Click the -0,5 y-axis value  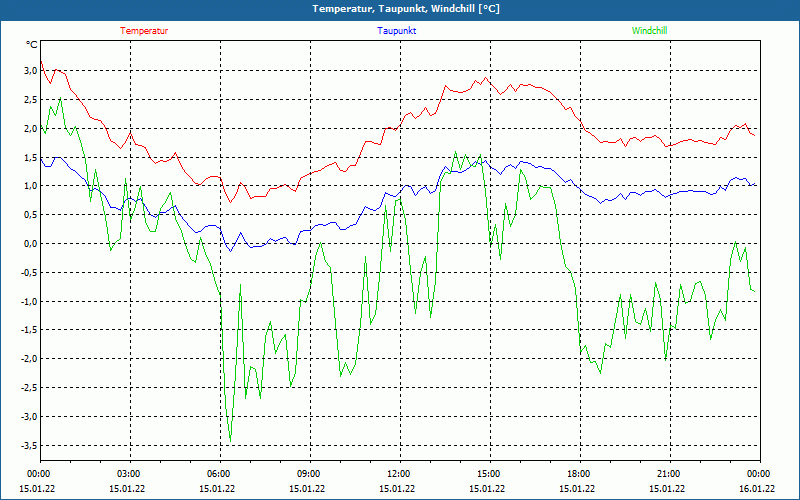point(29,272)
